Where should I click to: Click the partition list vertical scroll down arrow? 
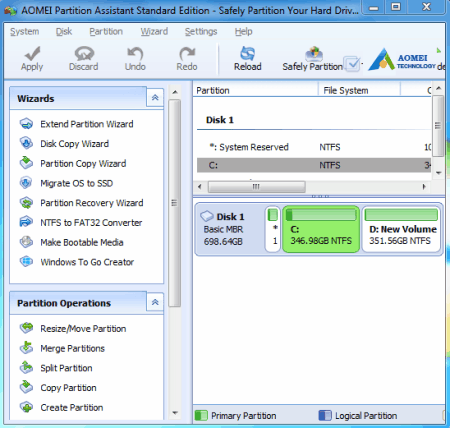coord(439,173)
